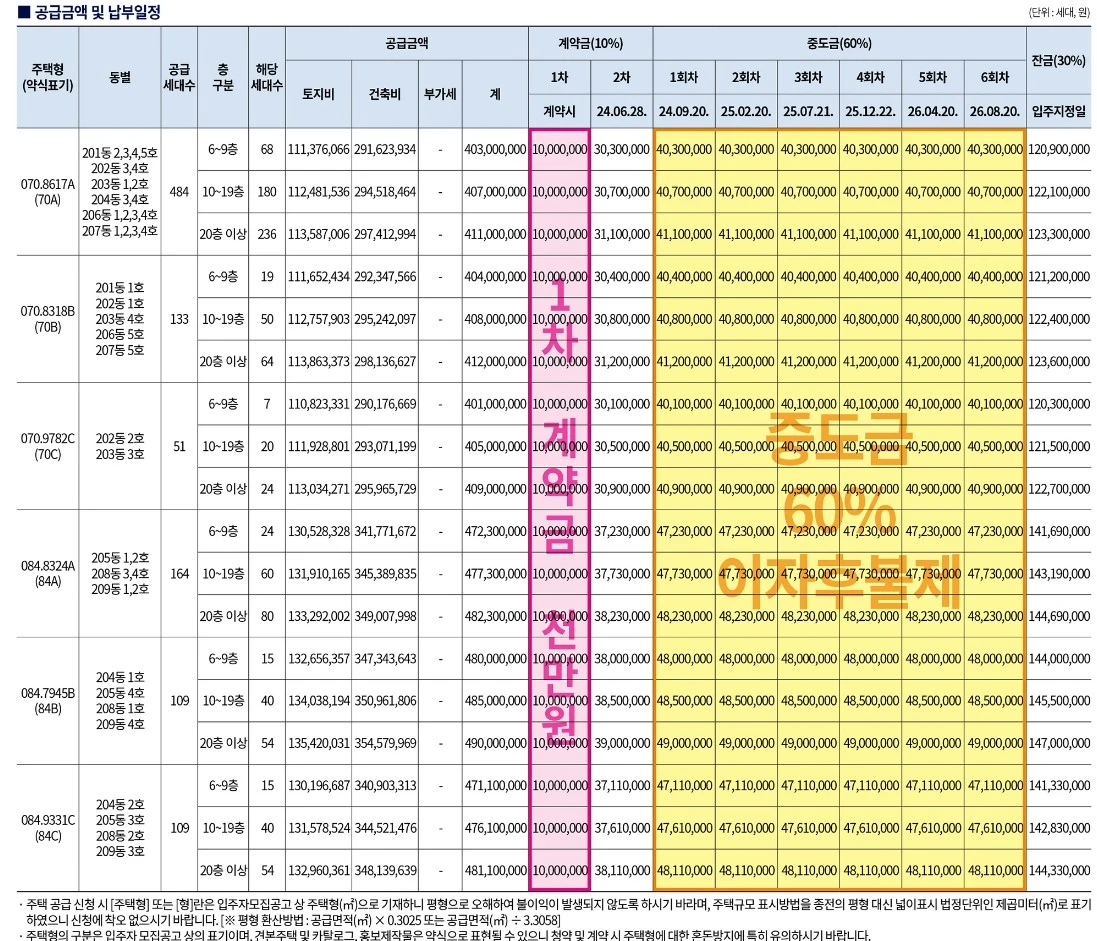Click total price '481,100,000'
The image size is (1097, 941).
point(495,870)
